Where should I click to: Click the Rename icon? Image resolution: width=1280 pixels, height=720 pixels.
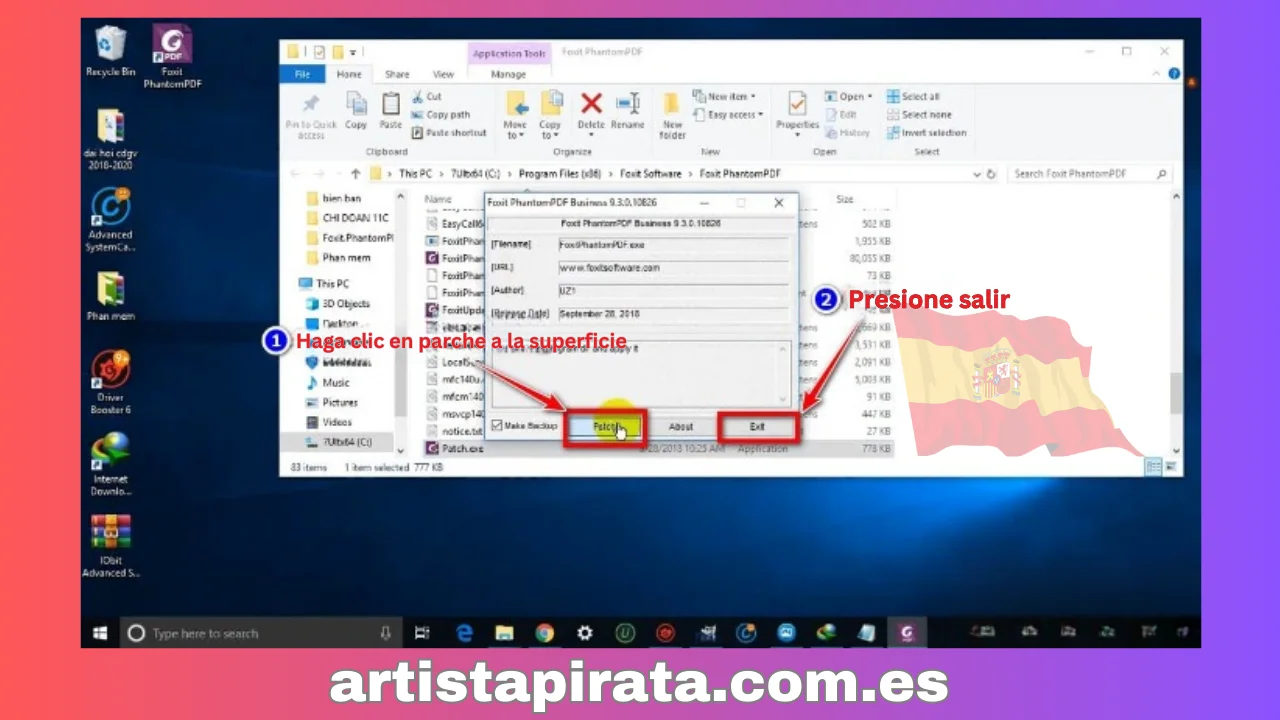pos(628,102)
